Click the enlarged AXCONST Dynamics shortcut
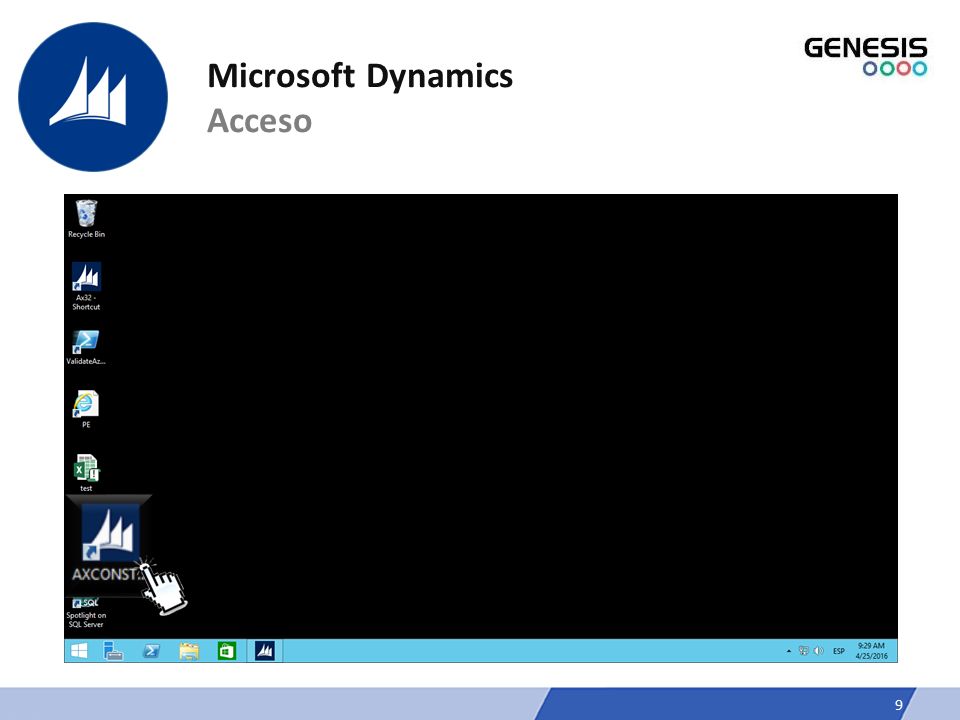The width and height of the screenshot is (960, 720). (x=108, y=542)
